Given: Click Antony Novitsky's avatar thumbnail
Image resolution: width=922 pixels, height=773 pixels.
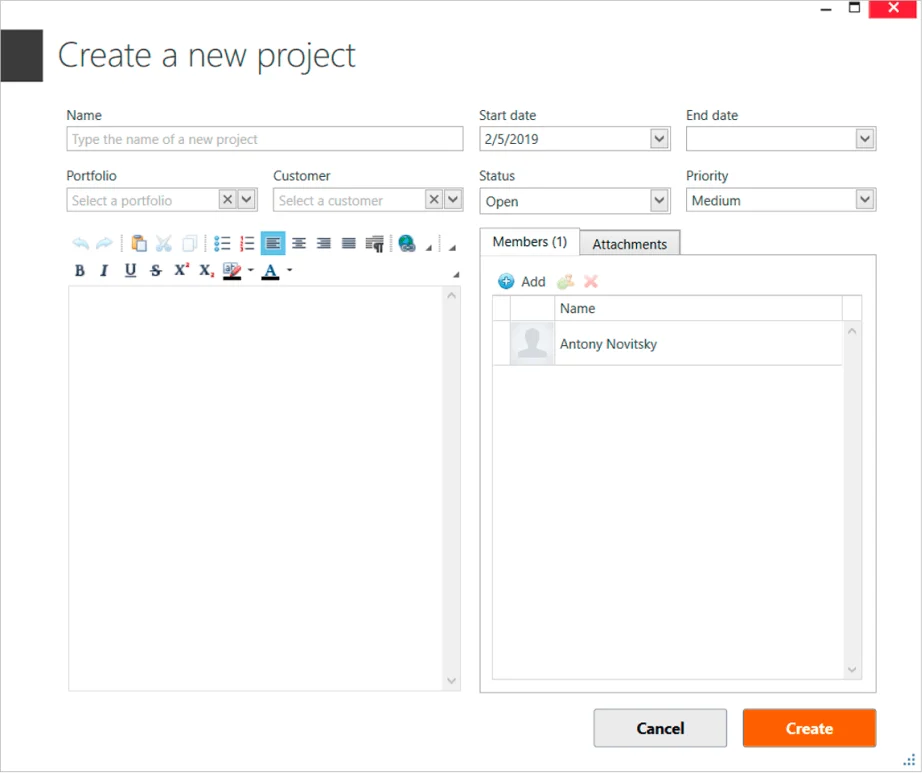Looking at the screenshot, I should [x=532, y=343].
